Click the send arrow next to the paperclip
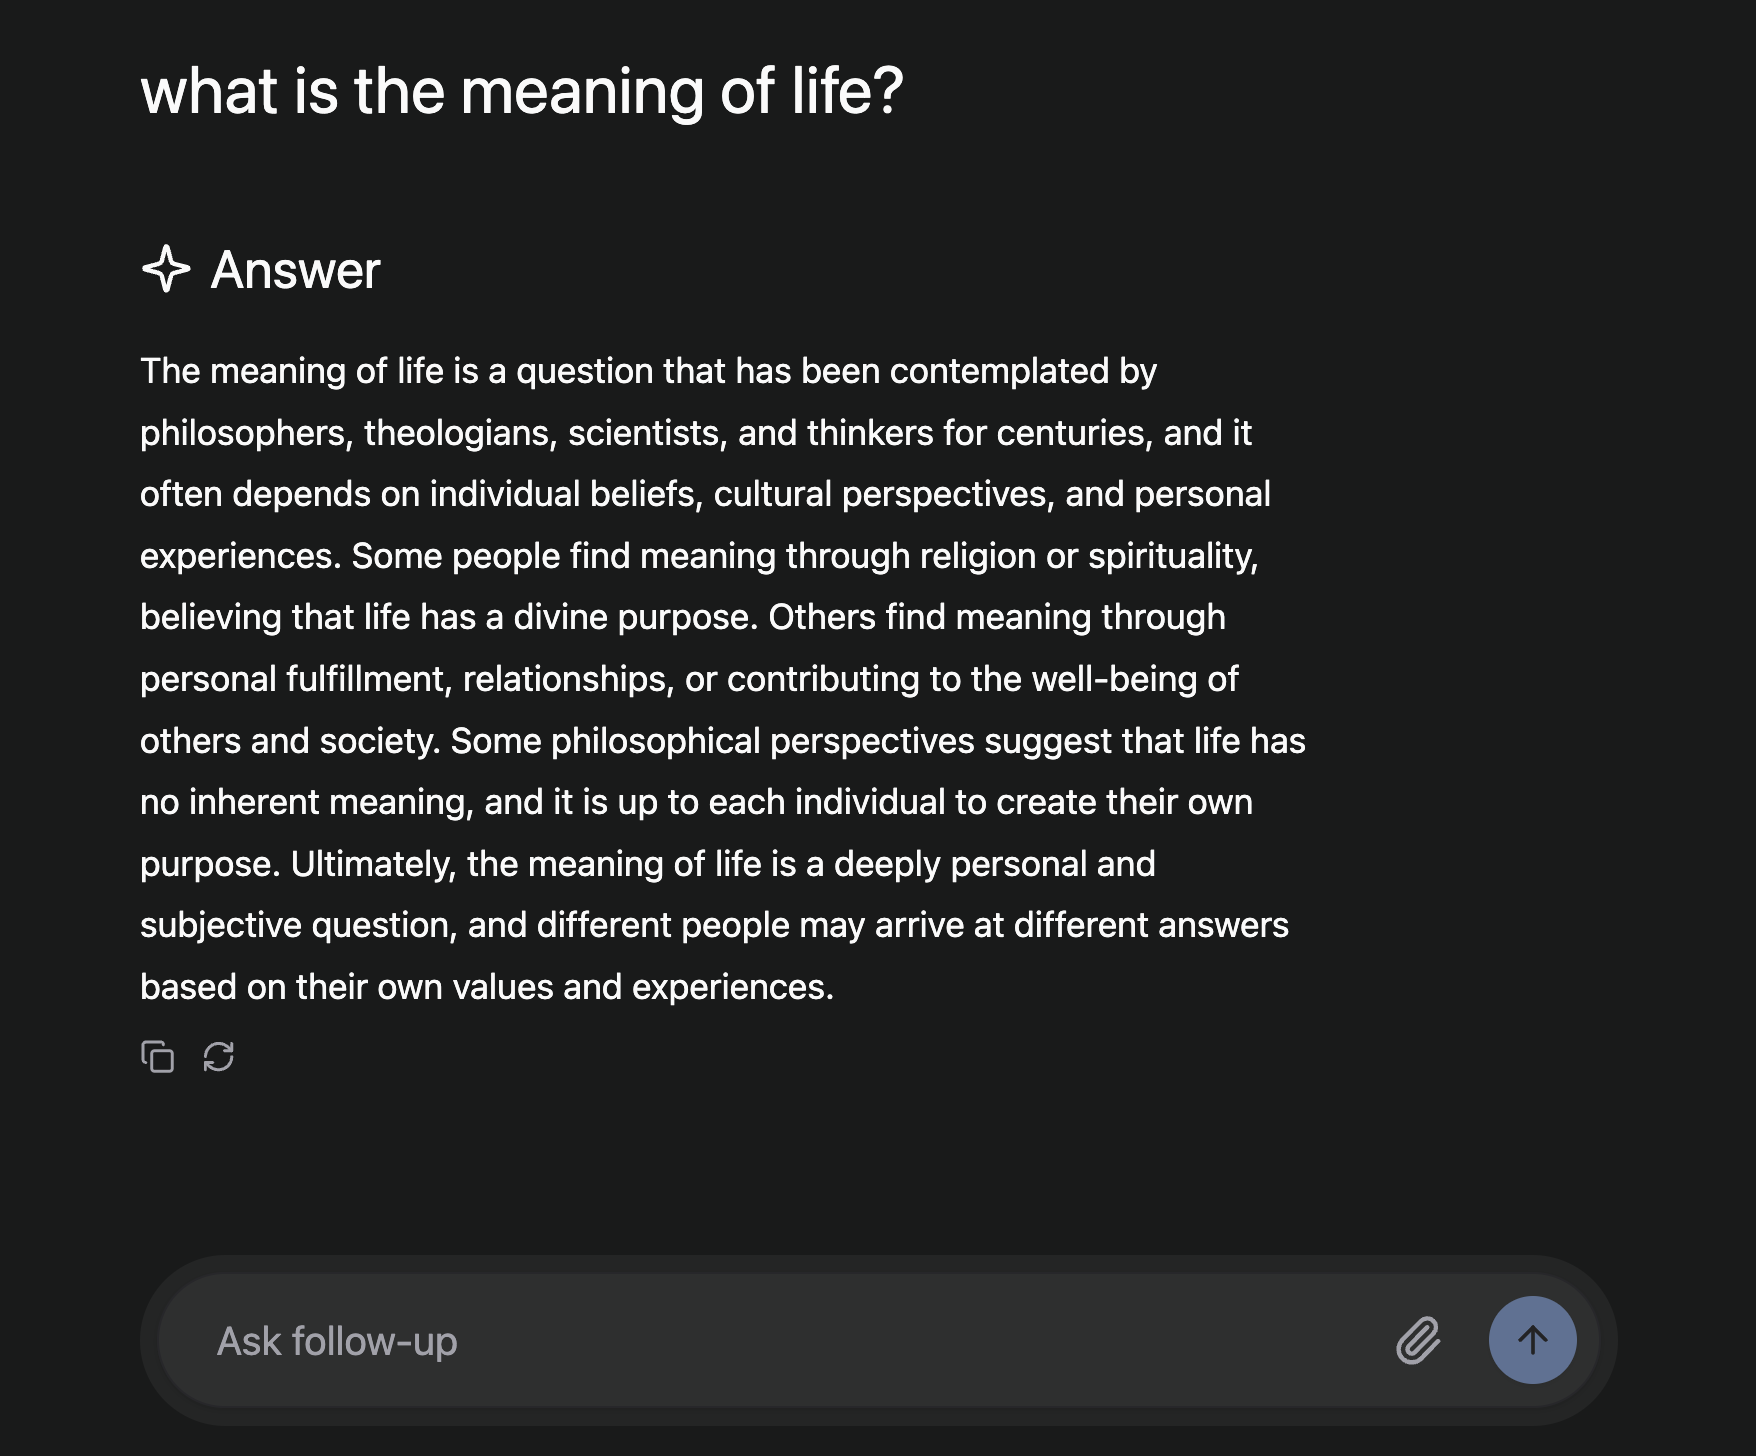Viewport: 1756px width, 1456px height. coord(1532,1340)
